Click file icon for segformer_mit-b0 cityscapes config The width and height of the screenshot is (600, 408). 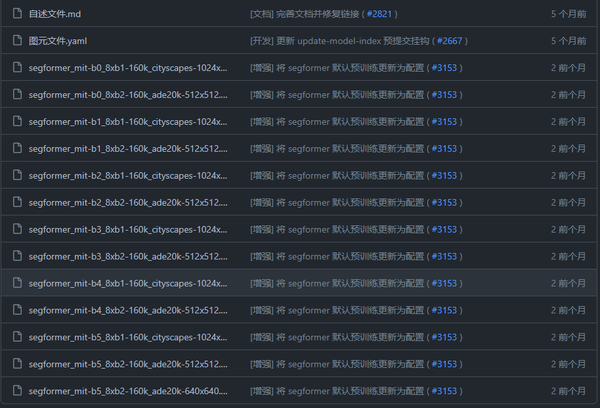click(16, 68)
